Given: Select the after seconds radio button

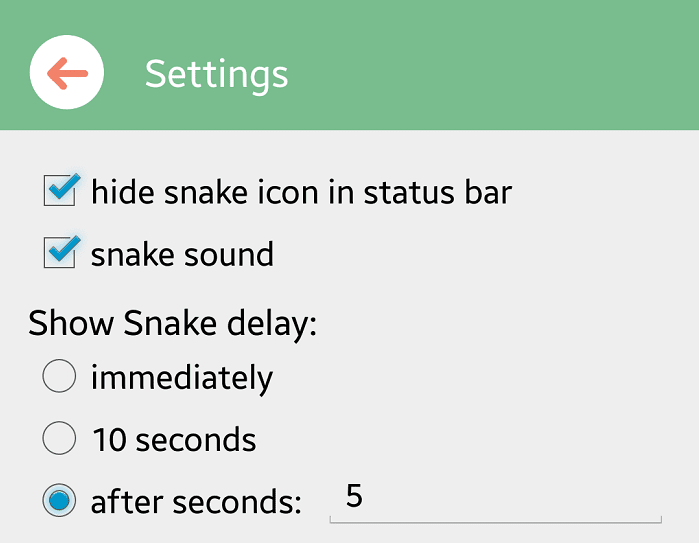Looking at the screenshot, I should [60, 500].
